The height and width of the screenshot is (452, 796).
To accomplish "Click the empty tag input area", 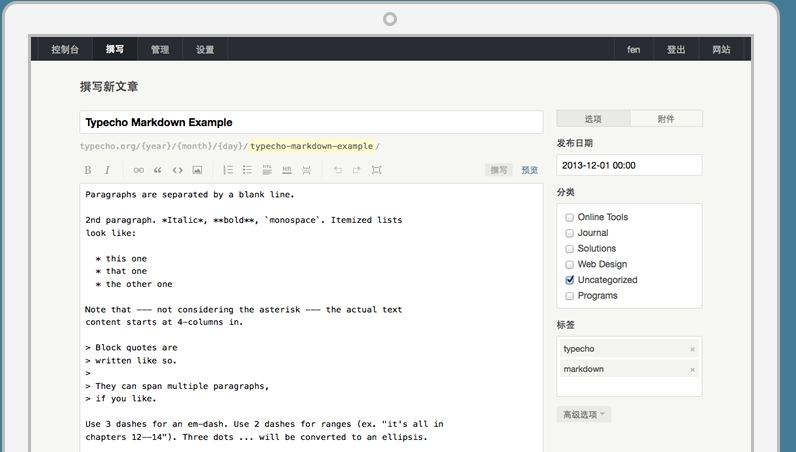I will (x=629, y=386).
